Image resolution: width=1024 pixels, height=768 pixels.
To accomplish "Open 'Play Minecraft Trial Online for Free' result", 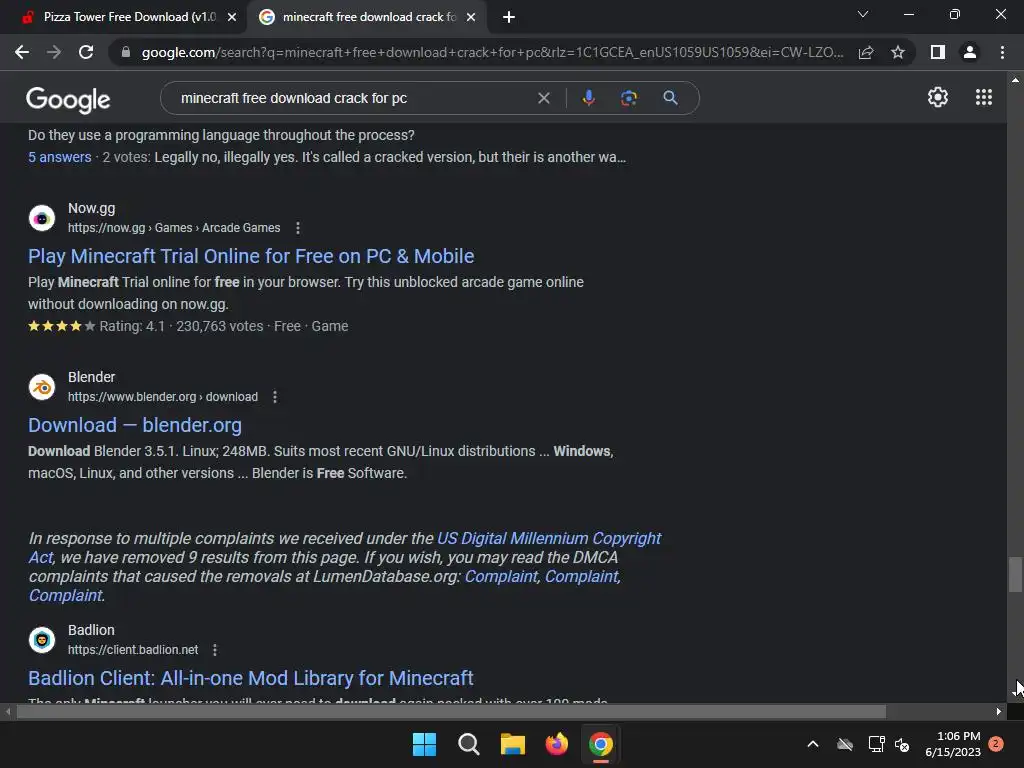I will tap(251, 256).
